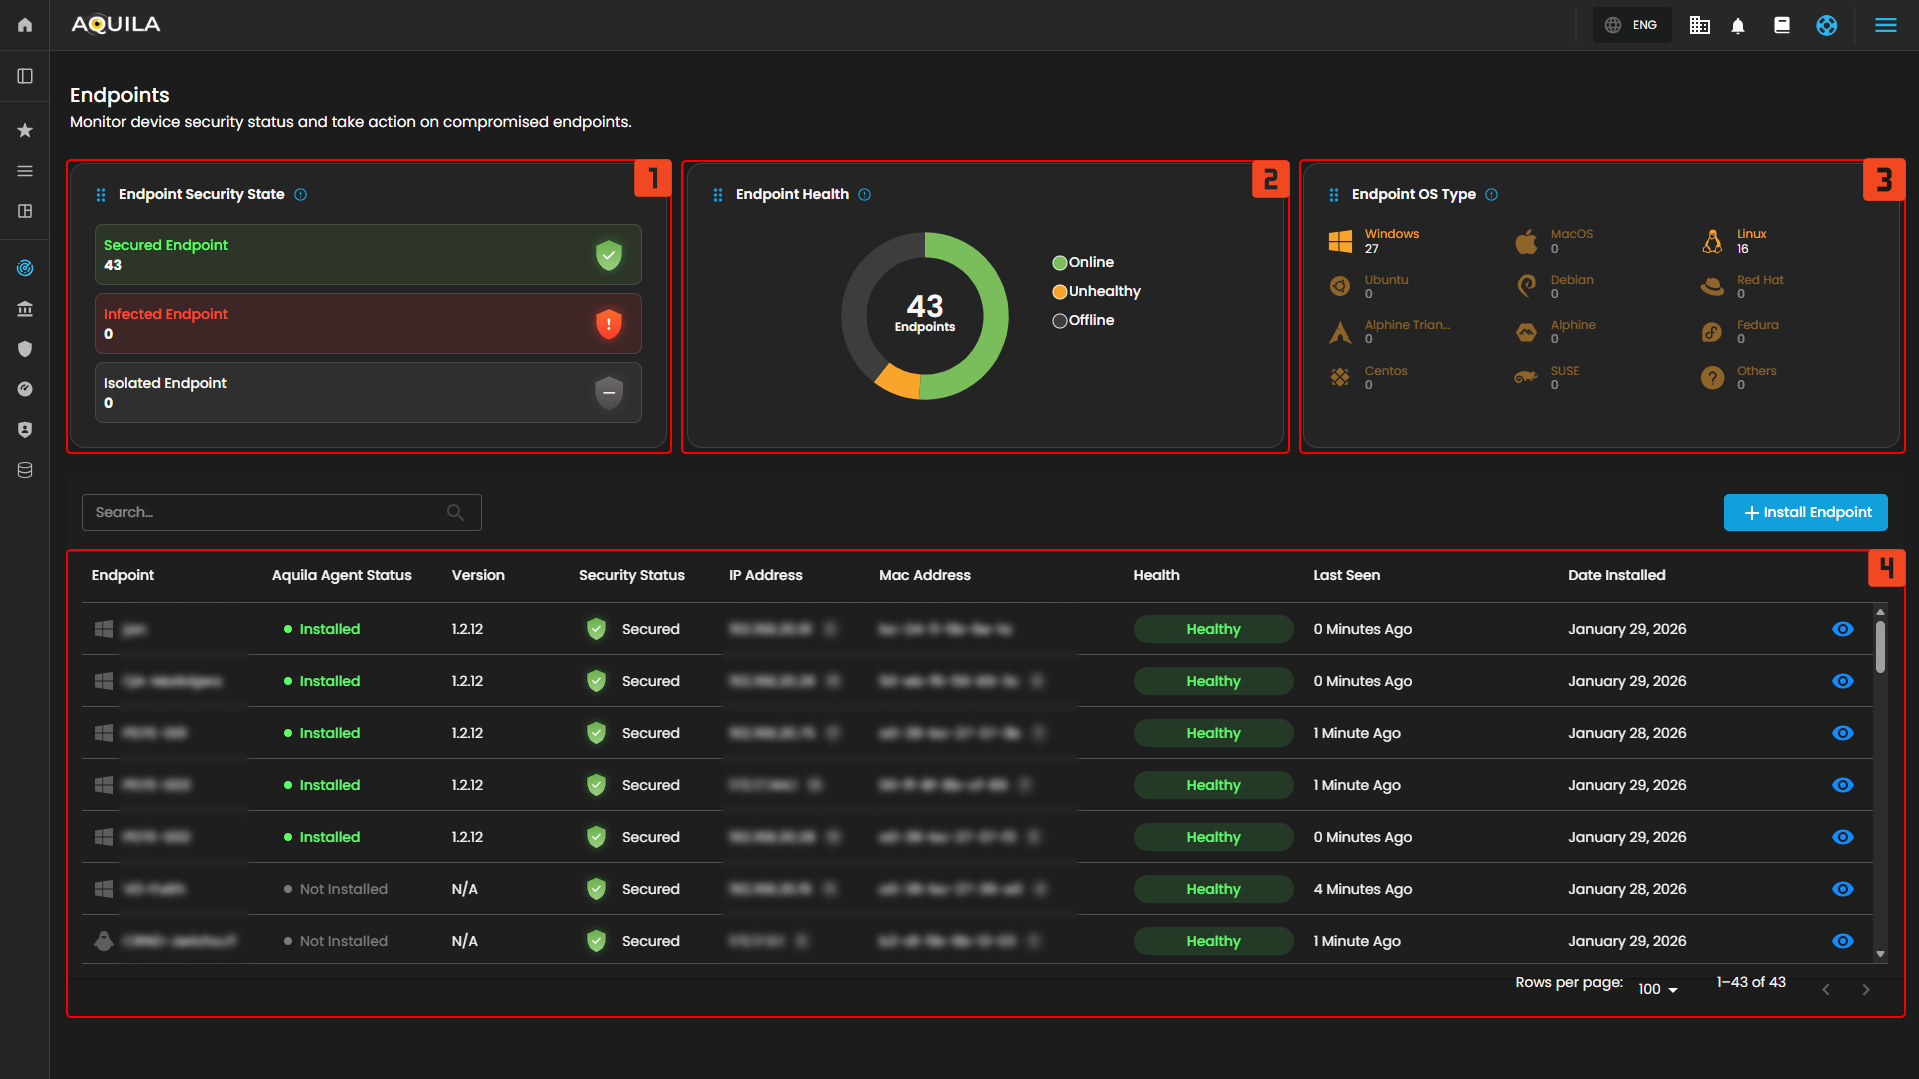1919x1079 pixels.
Task: Open the favorites star icon in the sidebar
Action: pos(25,130)
